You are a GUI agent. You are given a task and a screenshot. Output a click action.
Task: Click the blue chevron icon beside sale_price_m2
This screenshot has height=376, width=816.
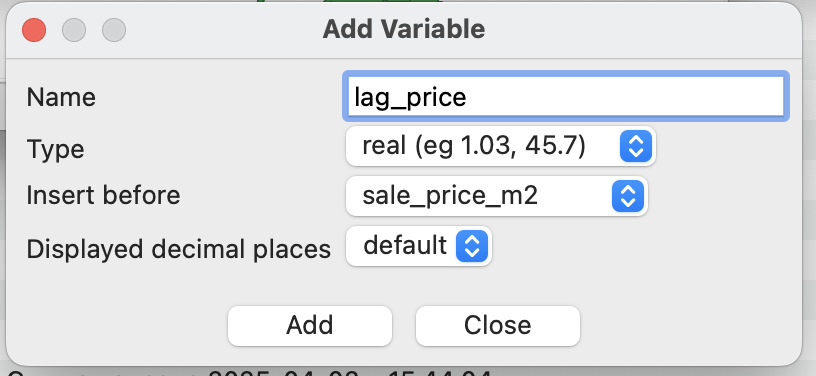pos(628,196)
